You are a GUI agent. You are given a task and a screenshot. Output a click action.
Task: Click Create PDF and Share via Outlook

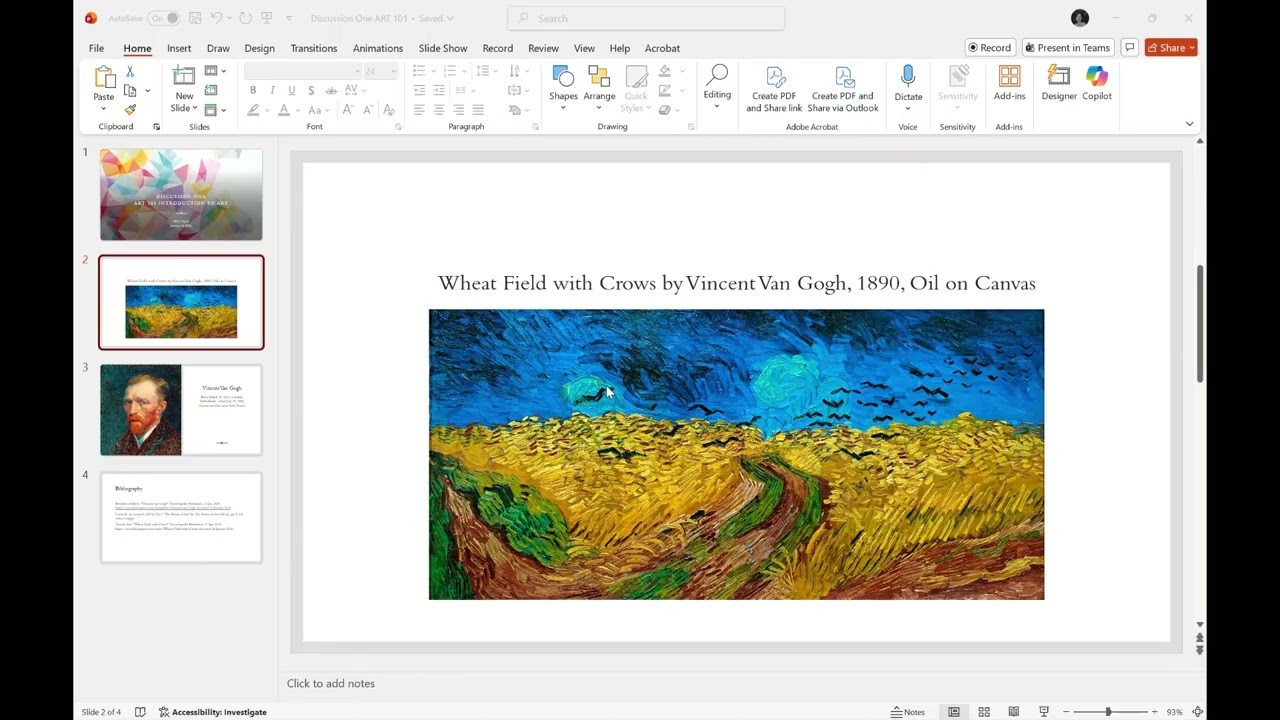[x=843, y=90]
